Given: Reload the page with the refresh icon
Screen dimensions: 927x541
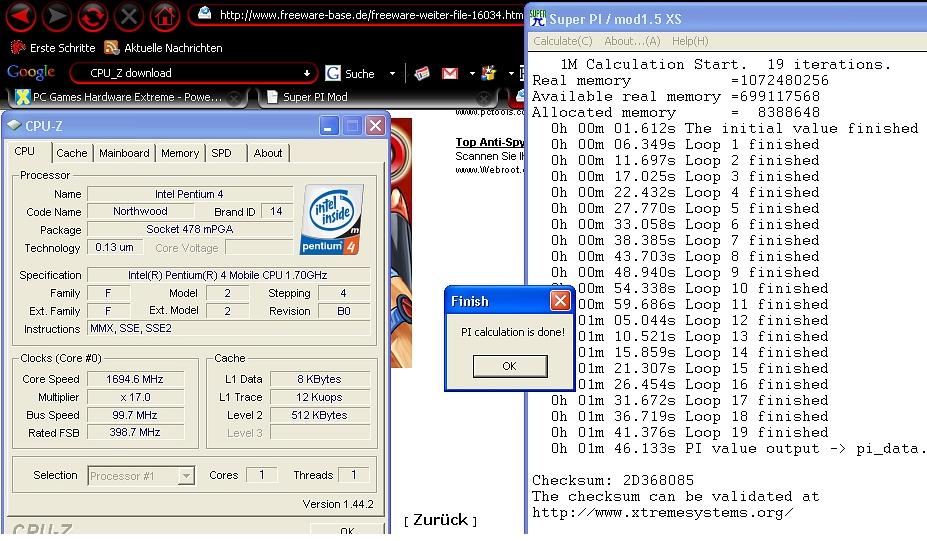Looking at the screenshot, I should tap(93, 16).
